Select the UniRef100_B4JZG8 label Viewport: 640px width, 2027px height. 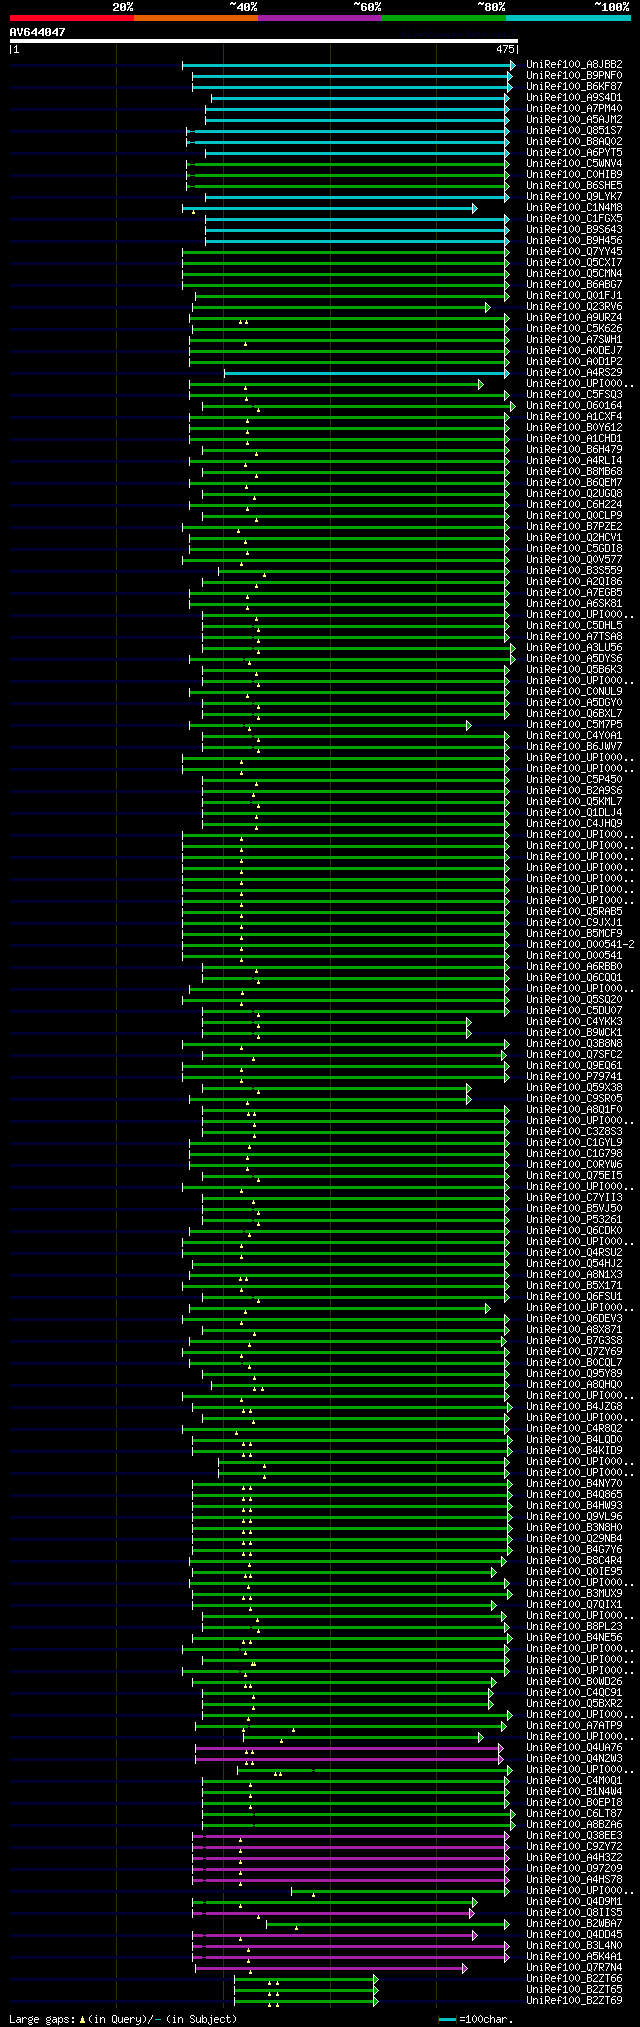[x=574, y=1406]
